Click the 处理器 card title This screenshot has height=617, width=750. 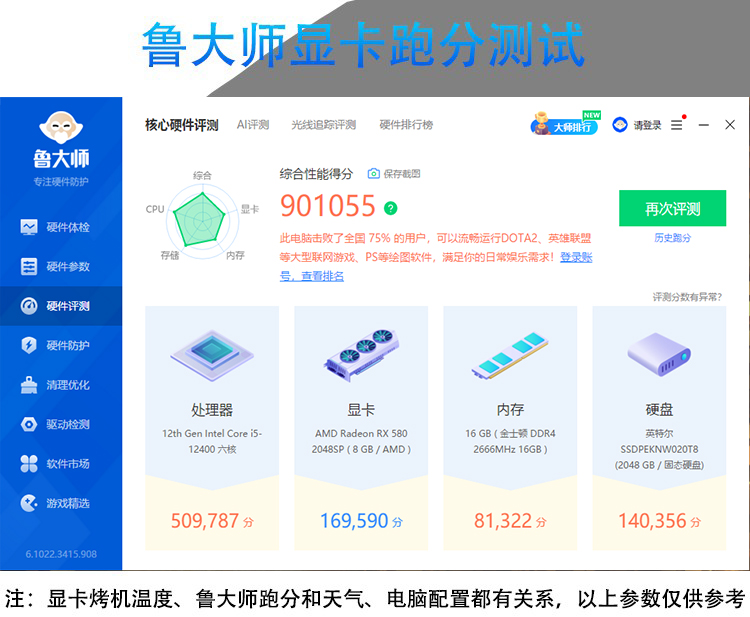[212, 410]
